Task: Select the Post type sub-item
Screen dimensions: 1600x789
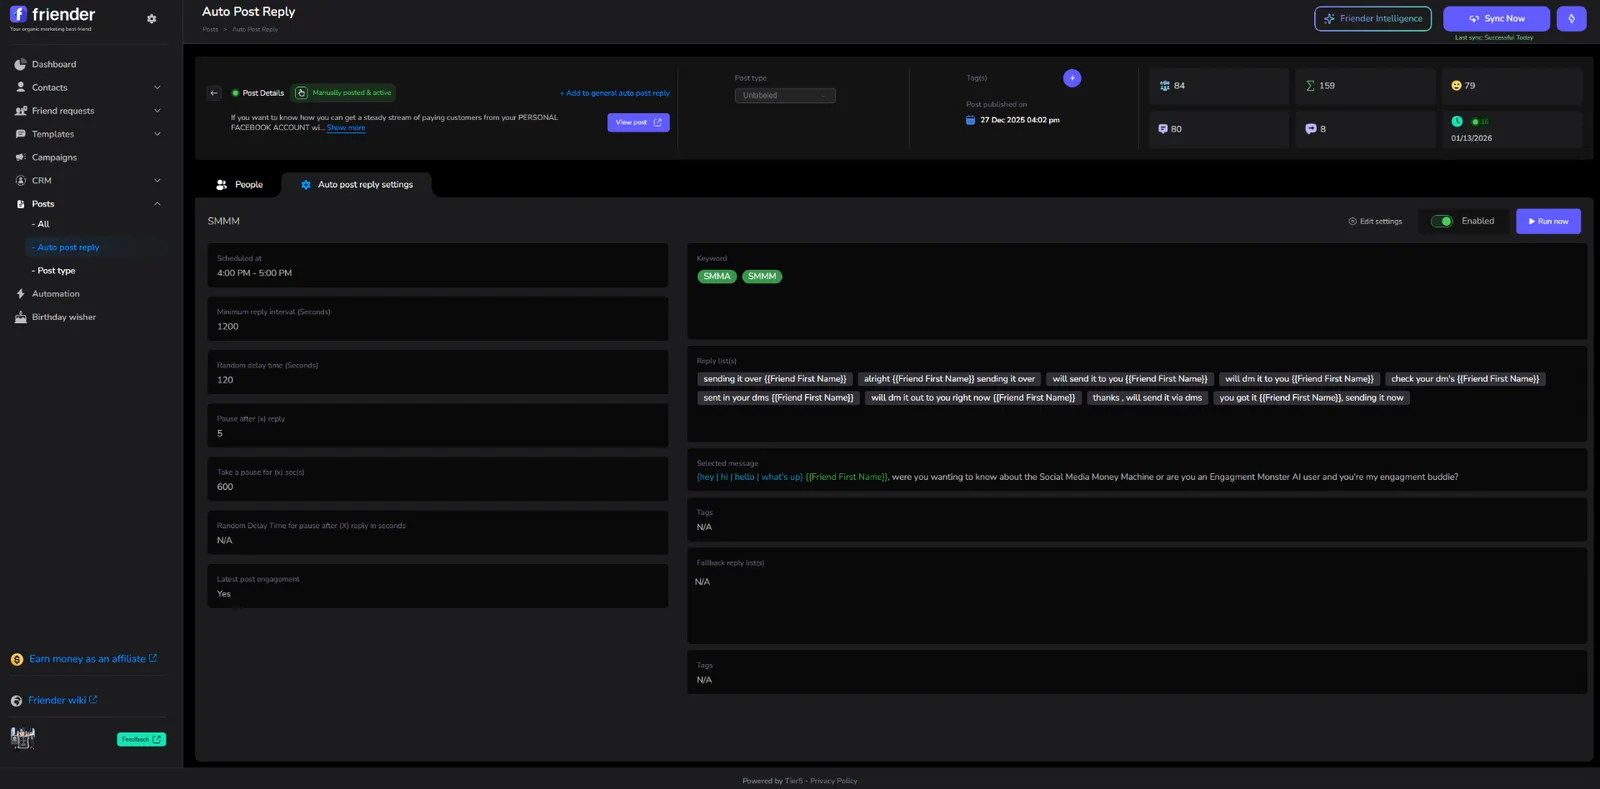Action: click(55, 271)
